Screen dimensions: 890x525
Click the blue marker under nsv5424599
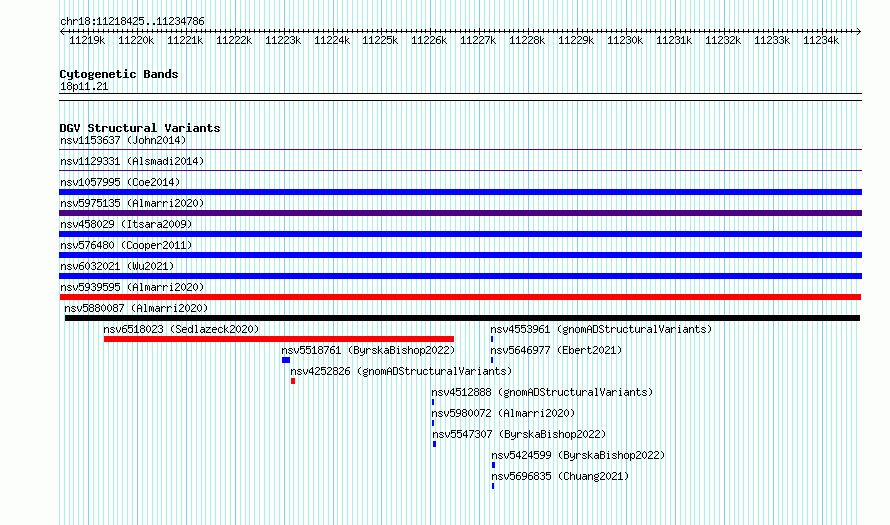pyautogui.click(x=493, y=465)
